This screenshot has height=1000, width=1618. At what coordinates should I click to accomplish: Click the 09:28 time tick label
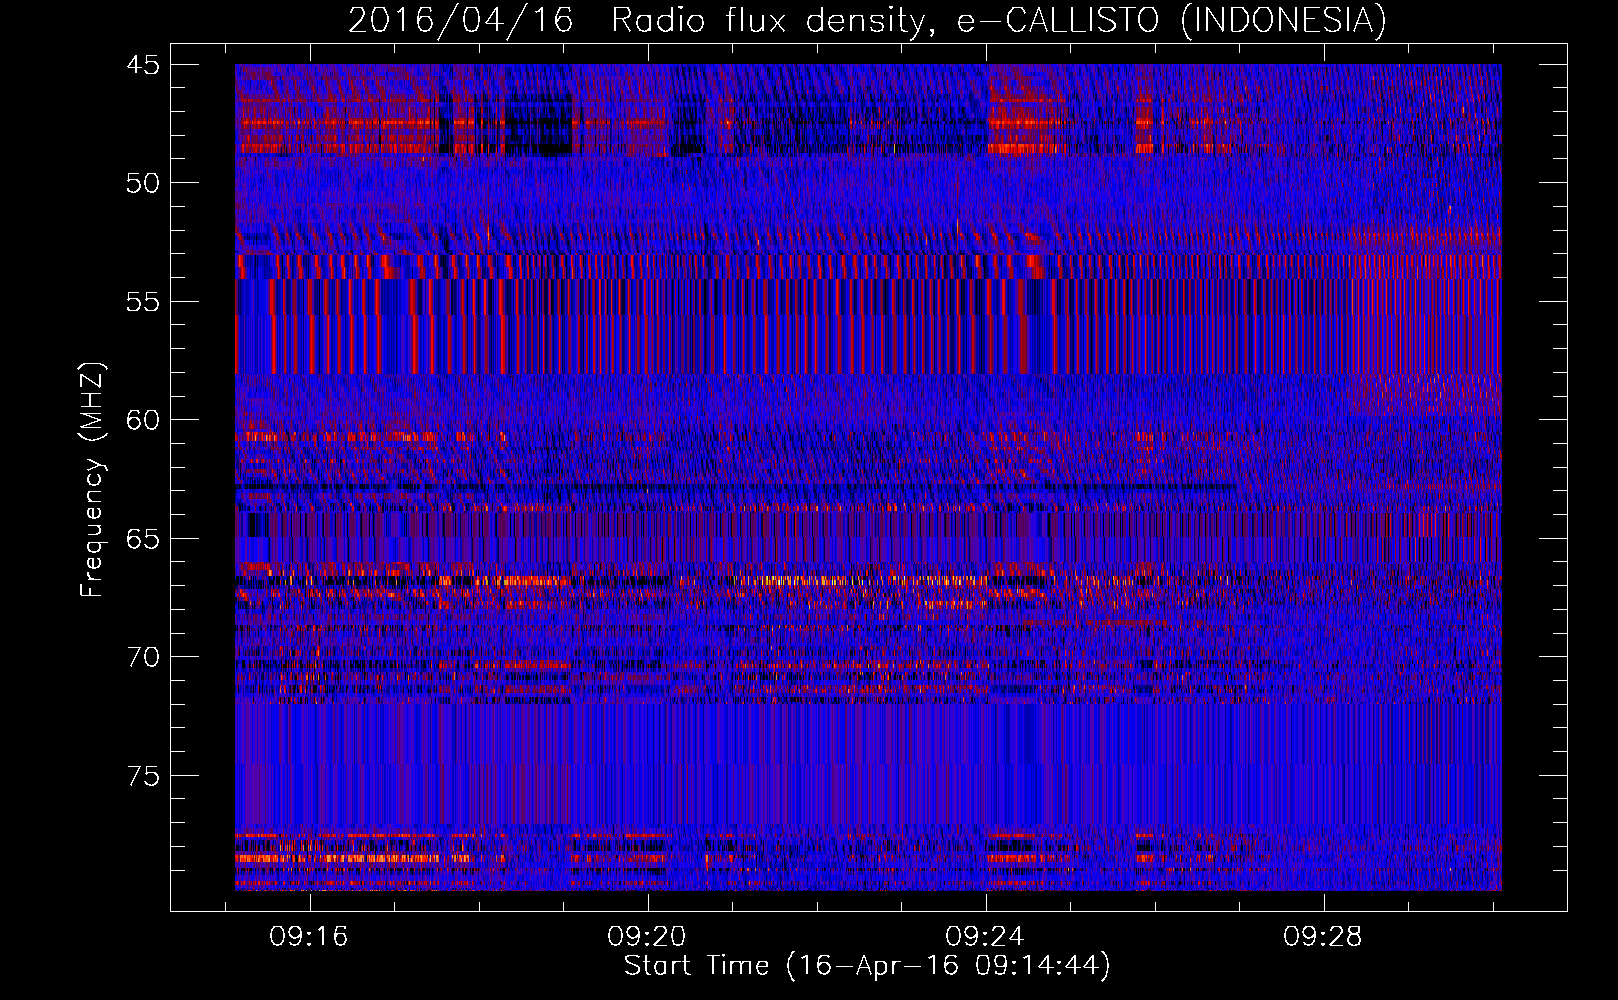tap(1323, 936)
